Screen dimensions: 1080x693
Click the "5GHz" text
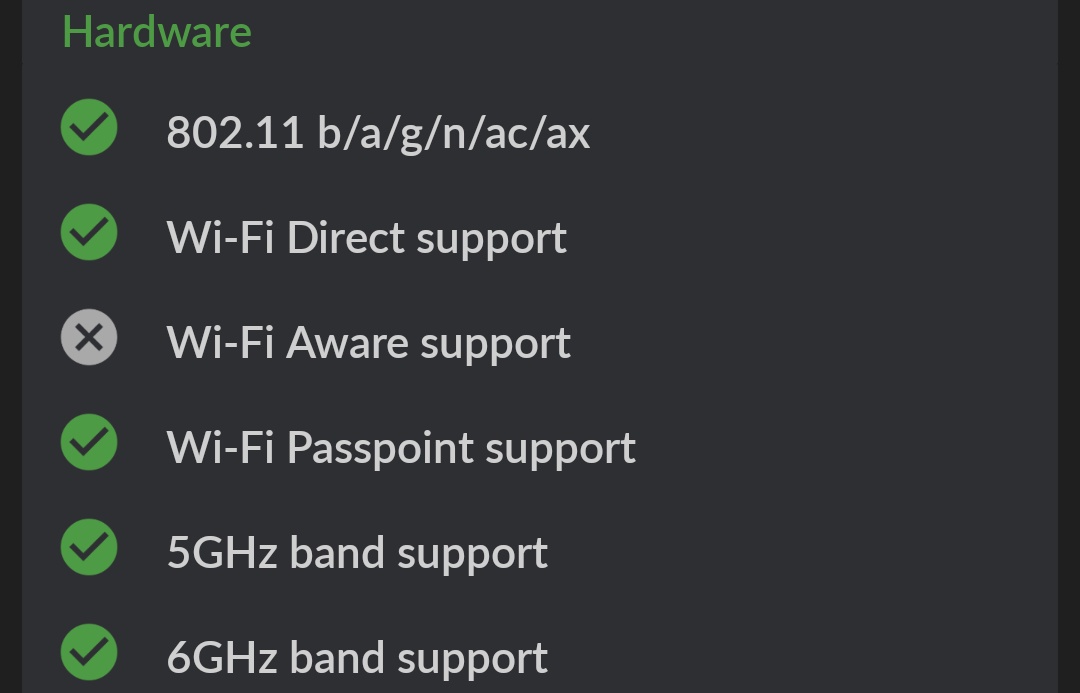[x=221, y=553]
